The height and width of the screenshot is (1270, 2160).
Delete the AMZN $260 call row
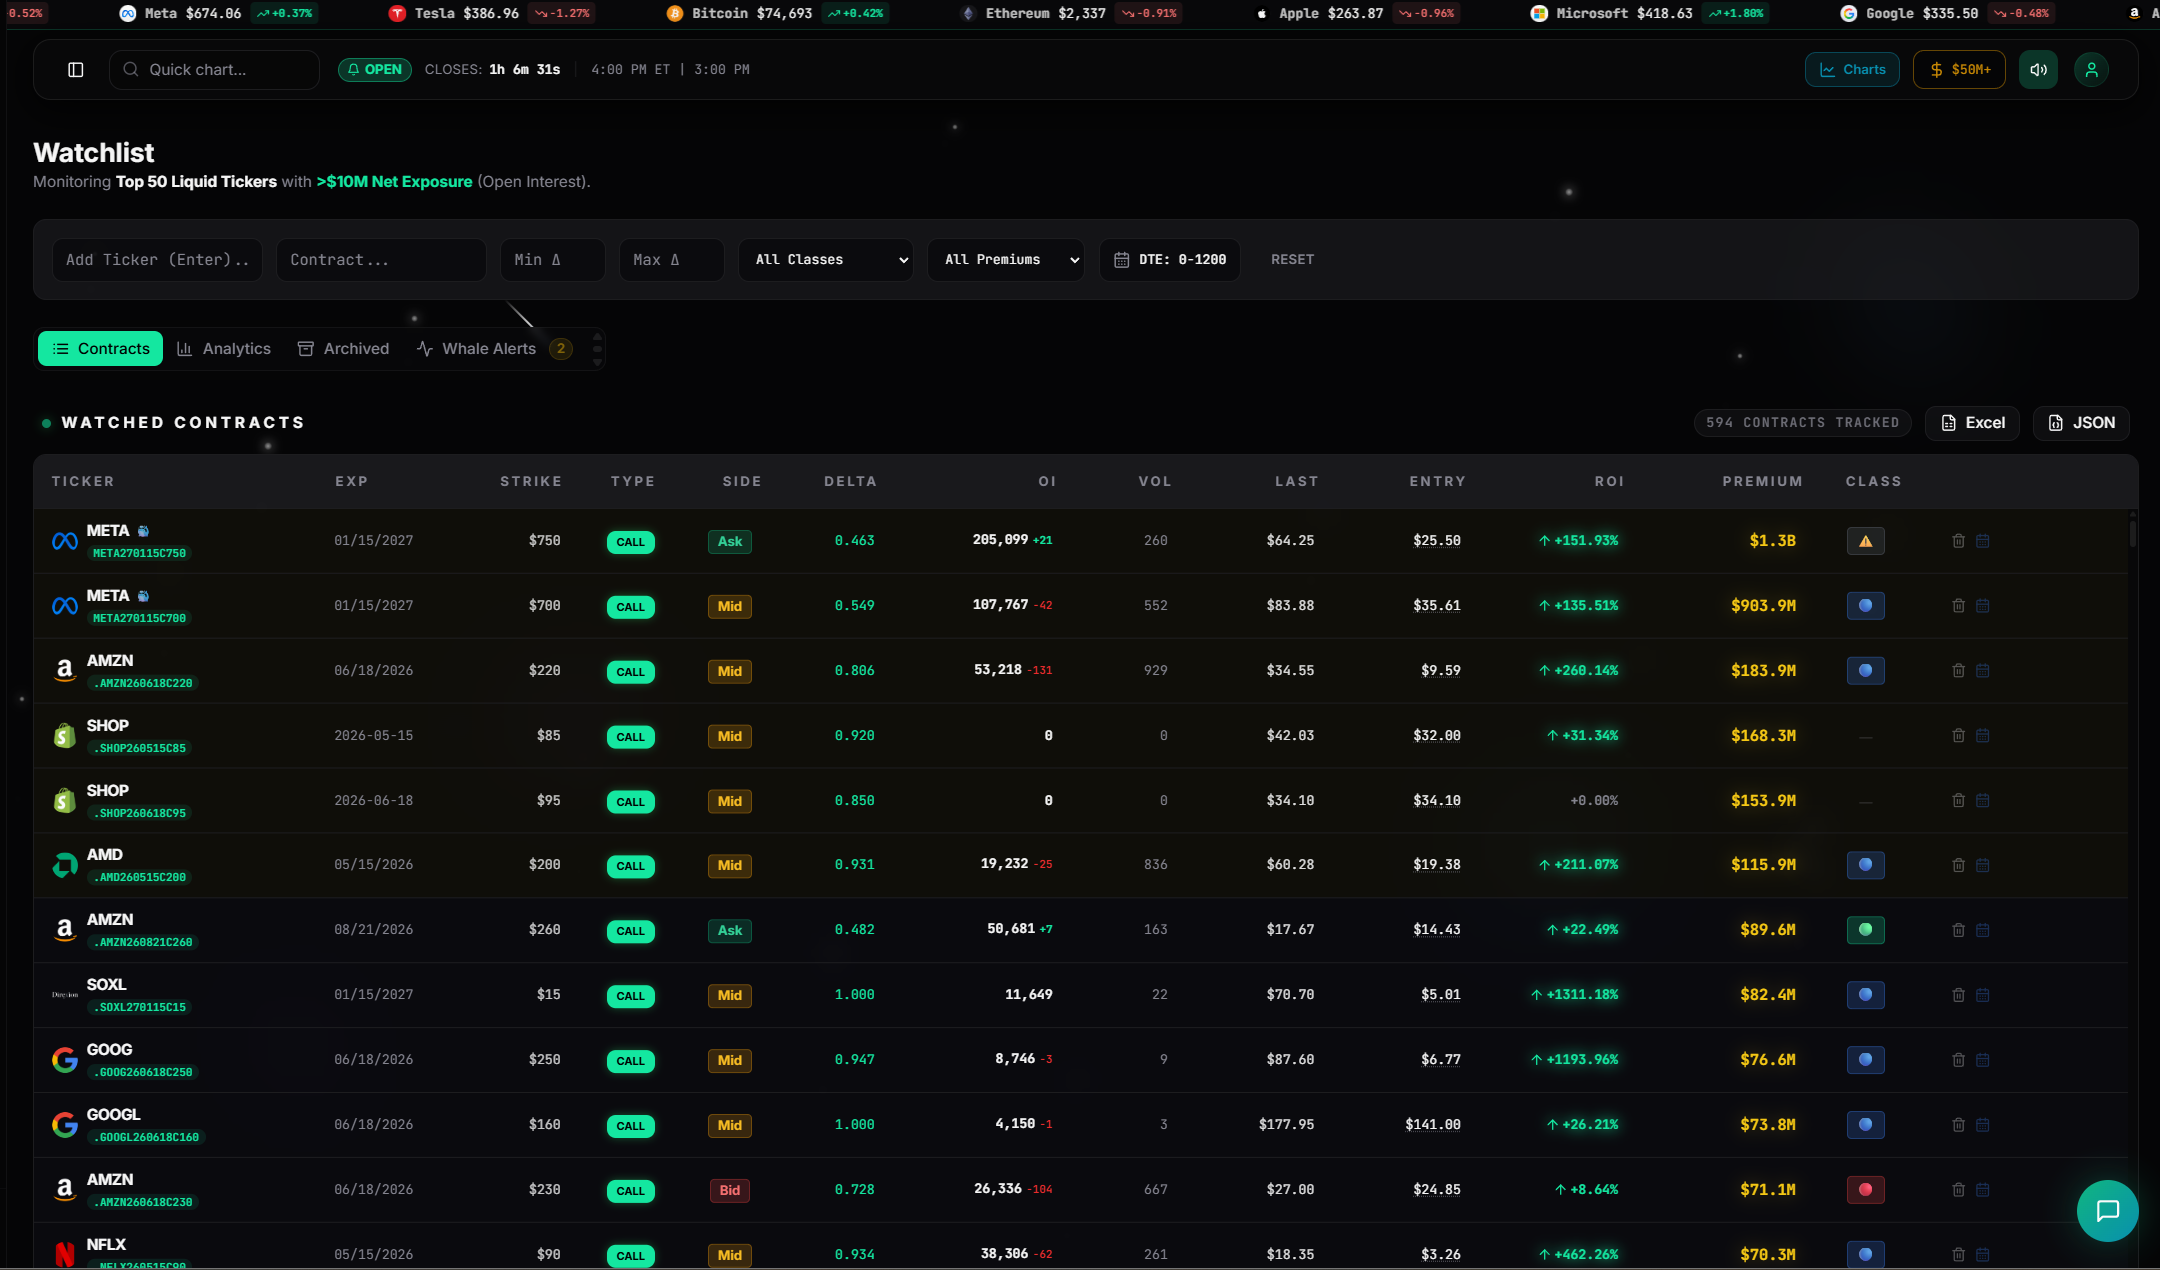1958,930
